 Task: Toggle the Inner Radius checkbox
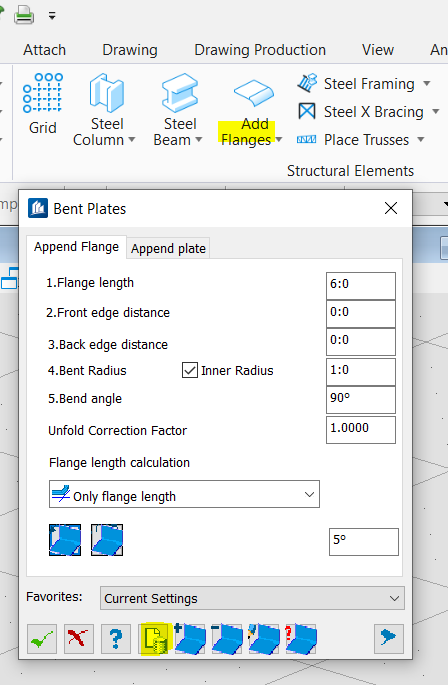point(190,370)
